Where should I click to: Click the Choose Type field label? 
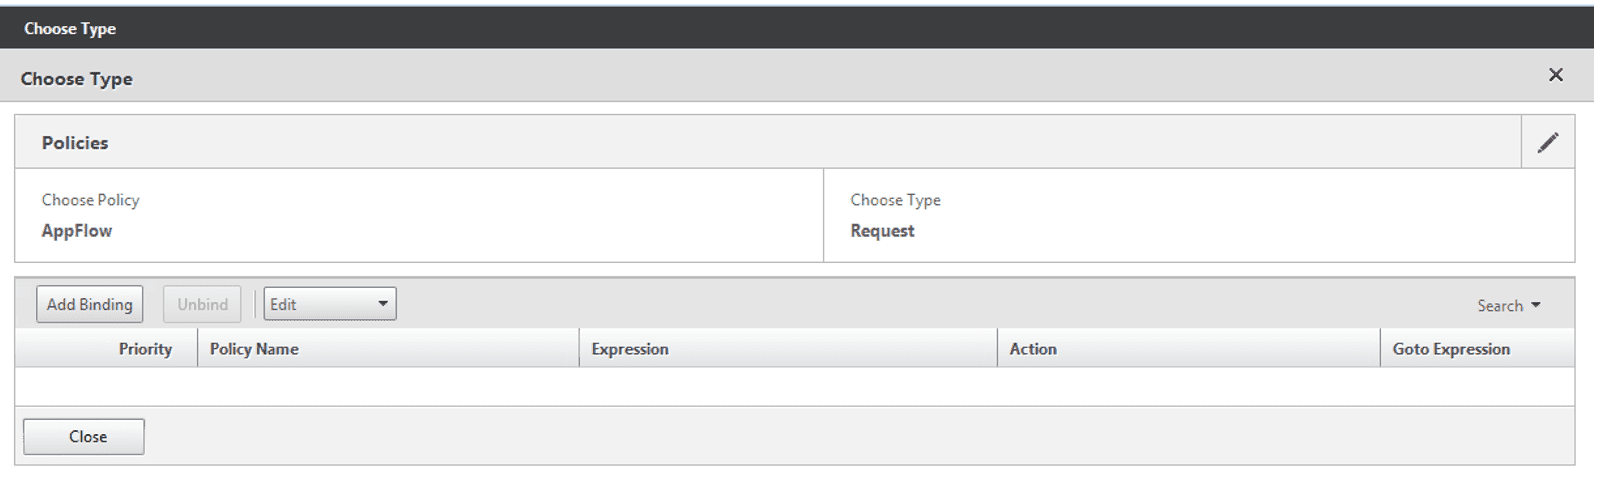895,200
